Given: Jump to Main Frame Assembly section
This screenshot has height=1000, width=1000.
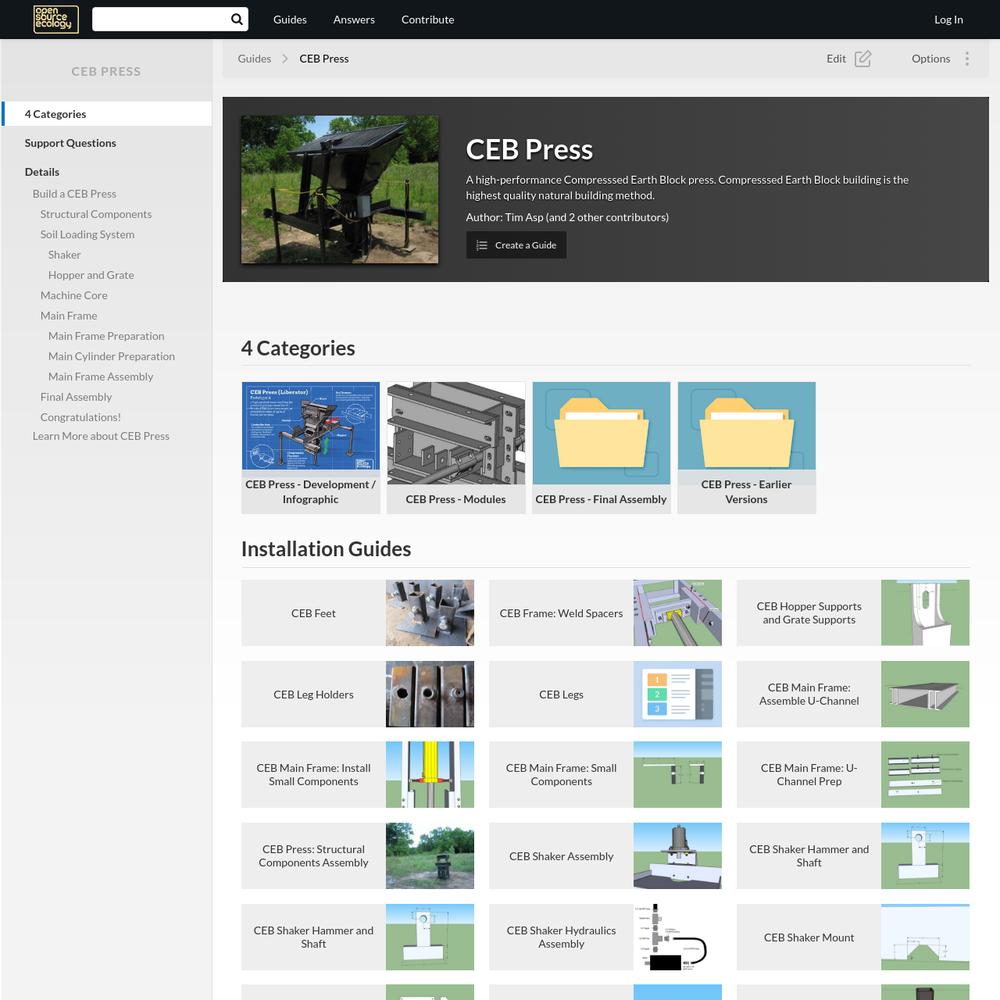Looking at the screenshot, I should 101,377.
